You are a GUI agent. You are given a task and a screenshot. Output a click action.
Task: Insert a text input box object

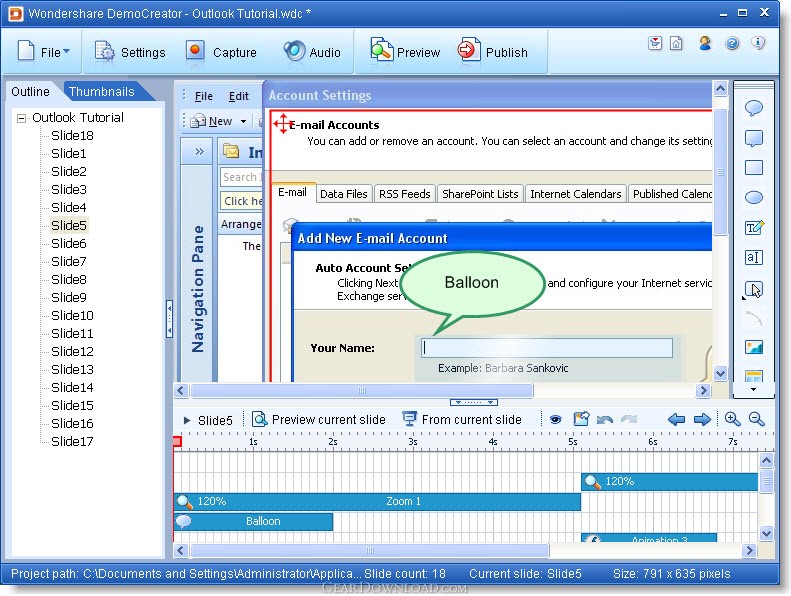(x=754, y=257)
